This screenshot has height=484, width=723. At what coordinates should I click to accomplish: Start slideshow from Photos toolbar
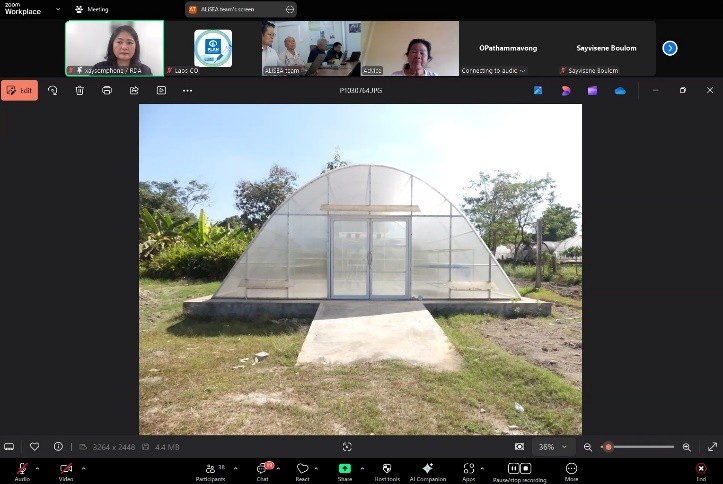point(161,90)
